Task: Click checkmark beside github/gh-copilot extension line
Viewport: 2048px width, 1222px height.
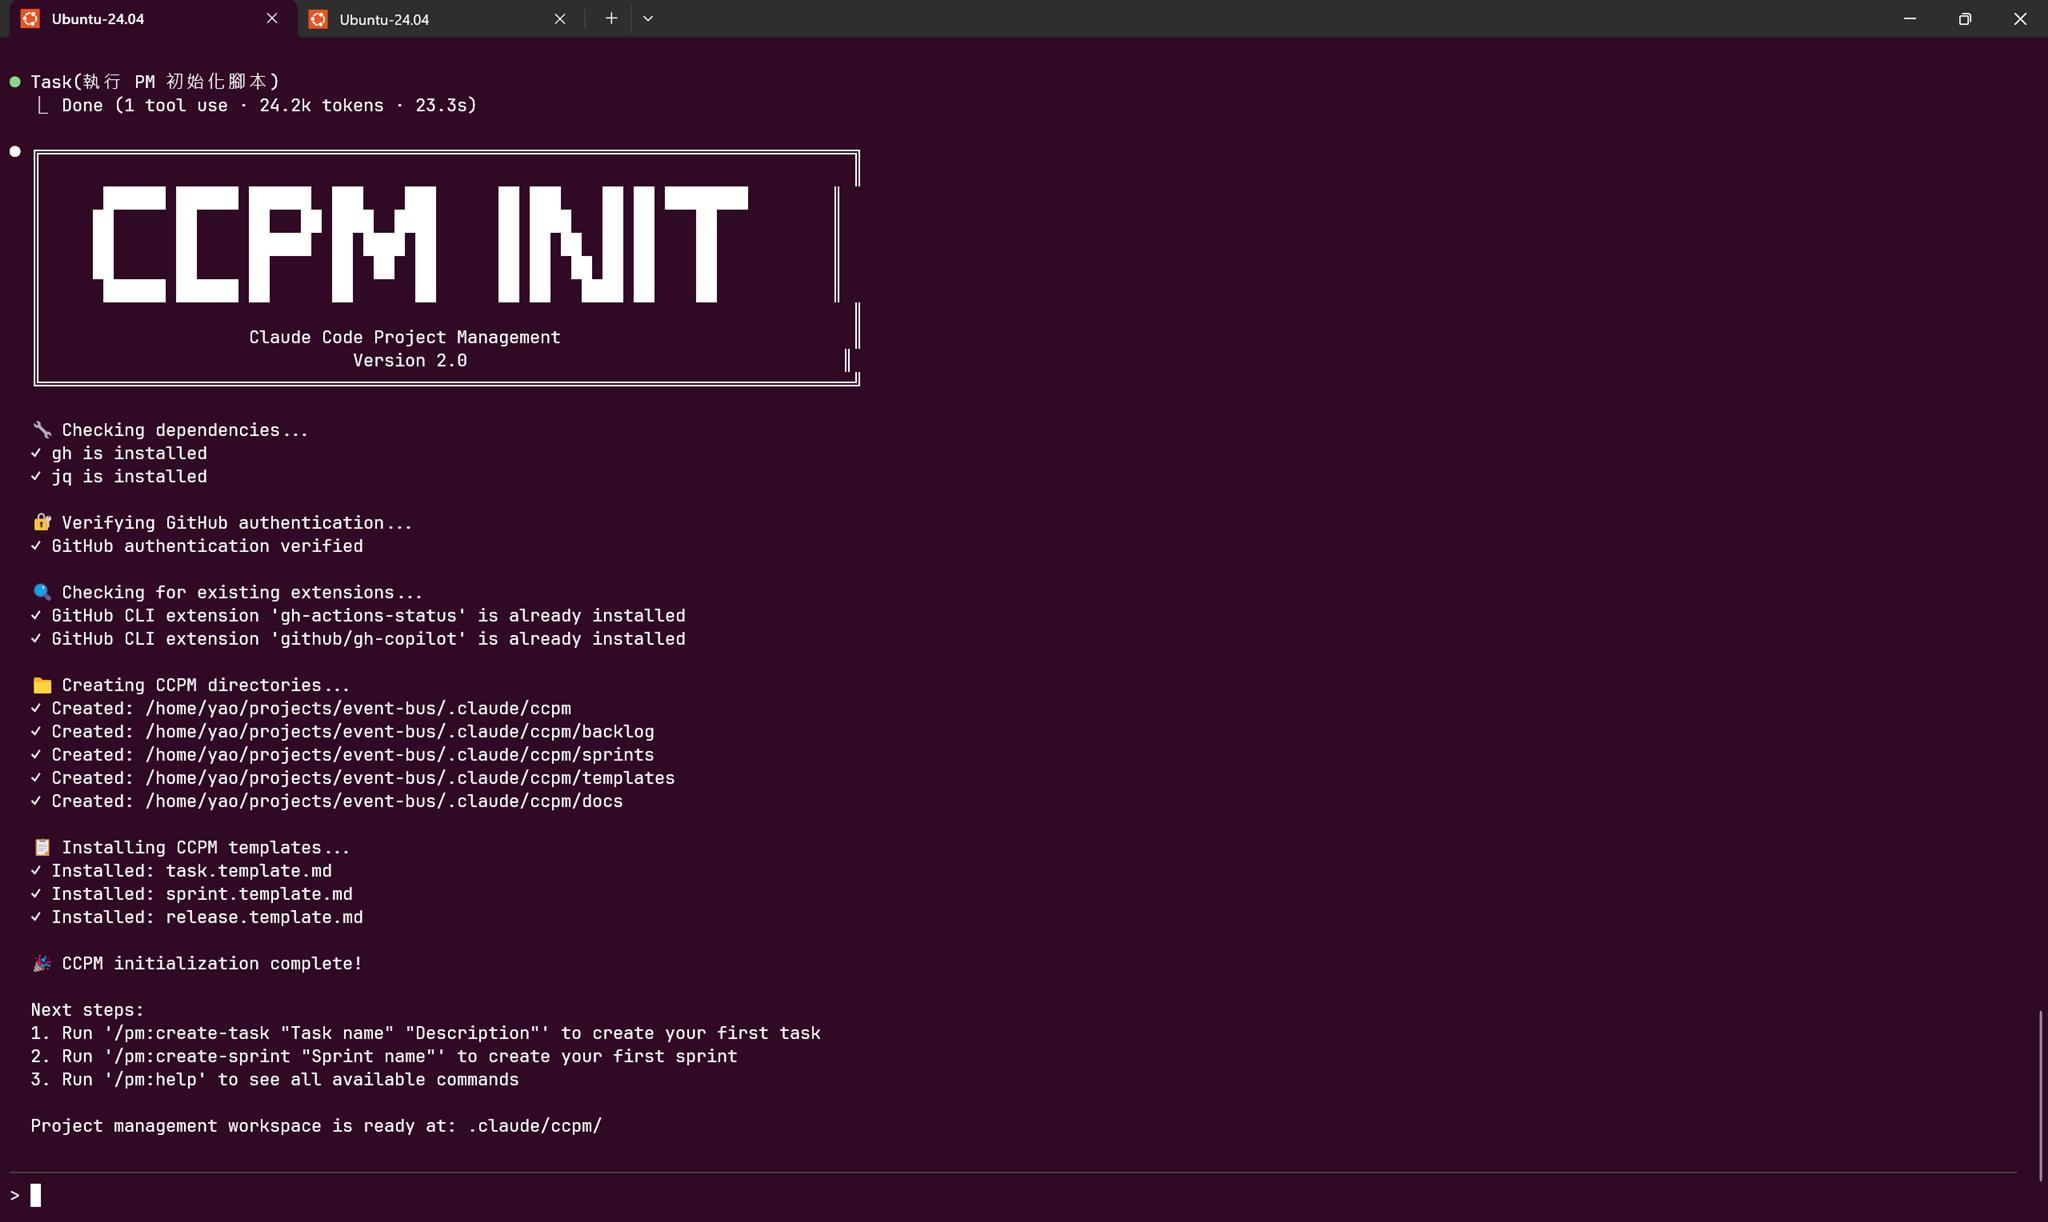Action: click(36, 638)
